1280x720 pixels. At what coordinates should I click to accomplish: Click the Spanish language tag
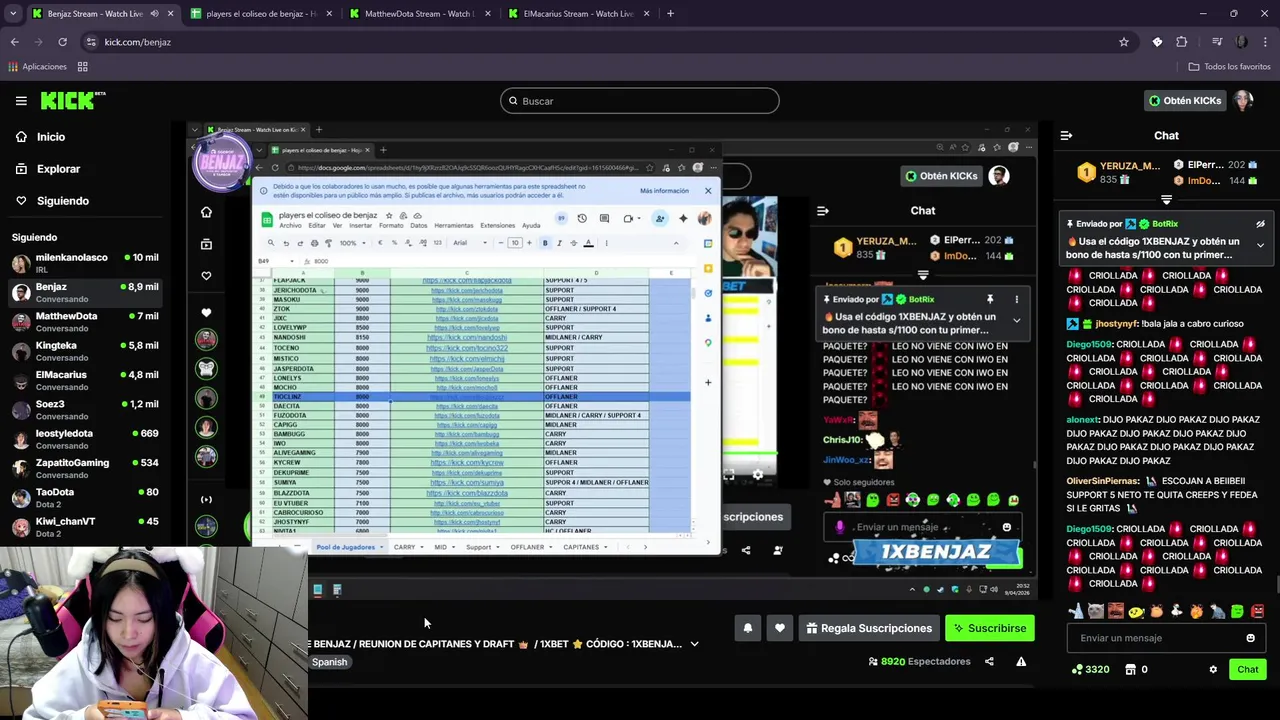[x=329, y=662]
